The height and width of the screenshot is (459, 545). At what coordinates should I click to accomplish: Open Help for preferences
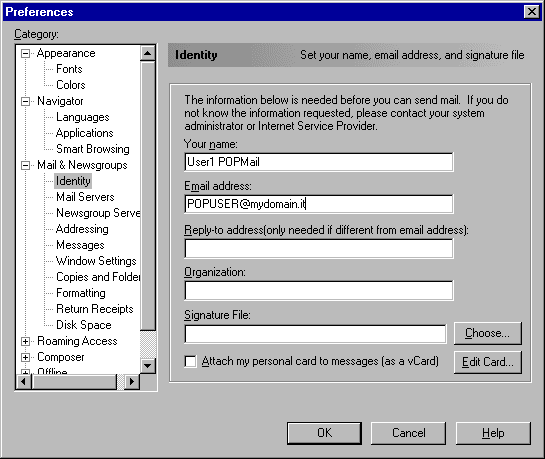pos(493,433)
